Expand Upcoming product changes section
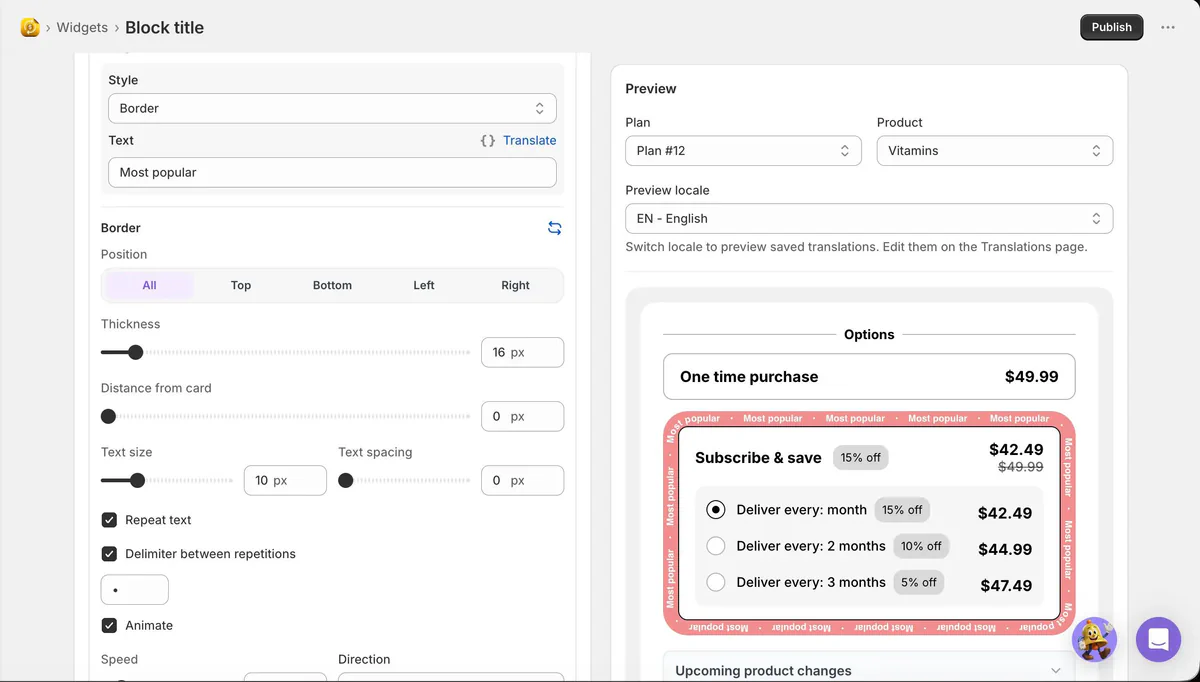1200x682 pixels. [x=868, y=670]
